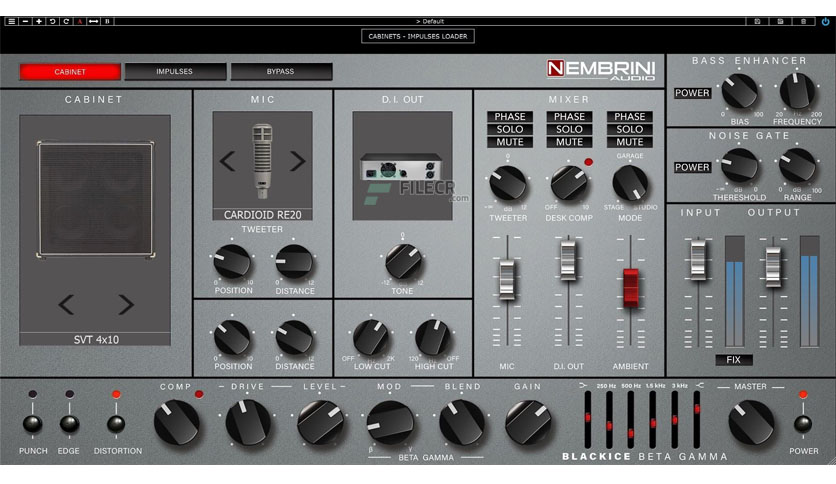Switch to the IMPULSES tab
This screenshot has height=484, width=836.
tap(175, 71)
